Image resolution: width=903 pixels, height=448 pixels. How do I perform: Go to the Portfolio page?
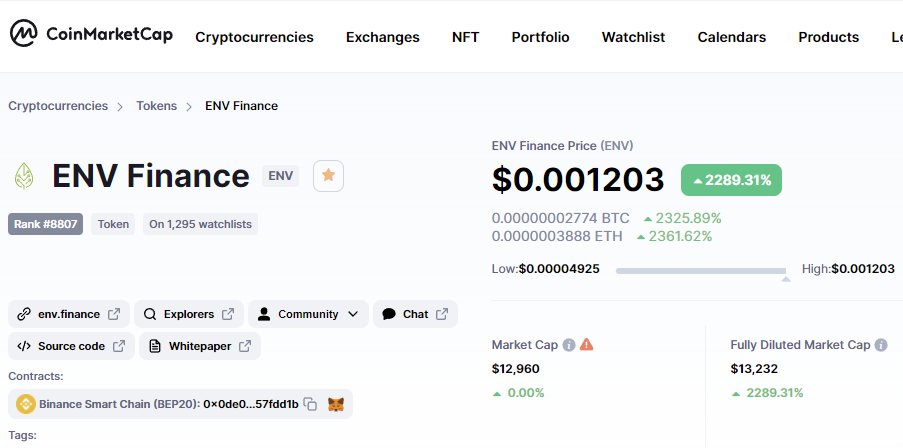(x=540, y=37)
